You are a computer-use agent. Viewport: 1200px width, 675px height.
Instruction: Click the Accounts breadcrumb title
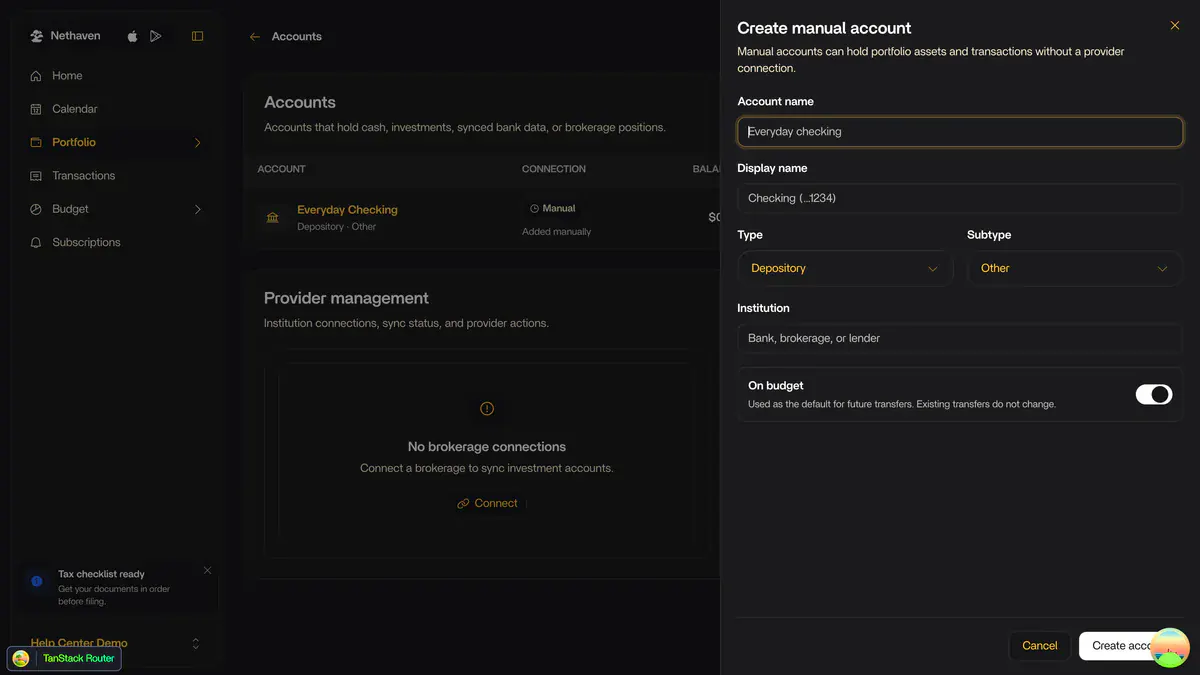click(297, 37)
